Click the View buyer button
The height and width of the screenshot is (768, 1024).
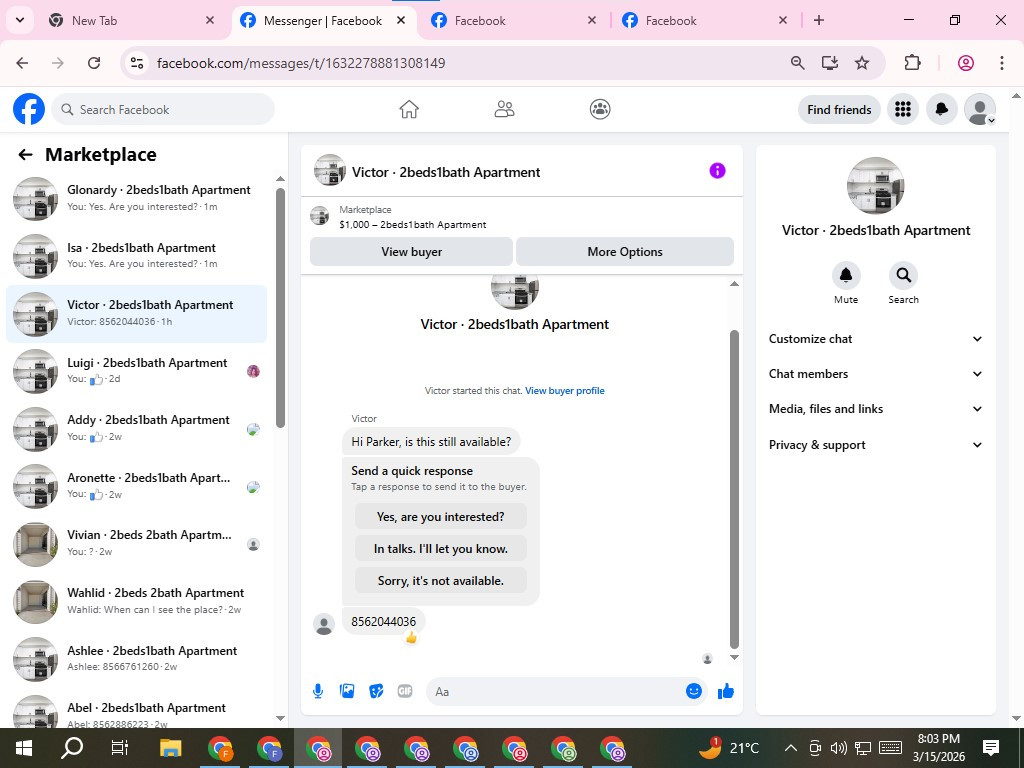(411, 251)
